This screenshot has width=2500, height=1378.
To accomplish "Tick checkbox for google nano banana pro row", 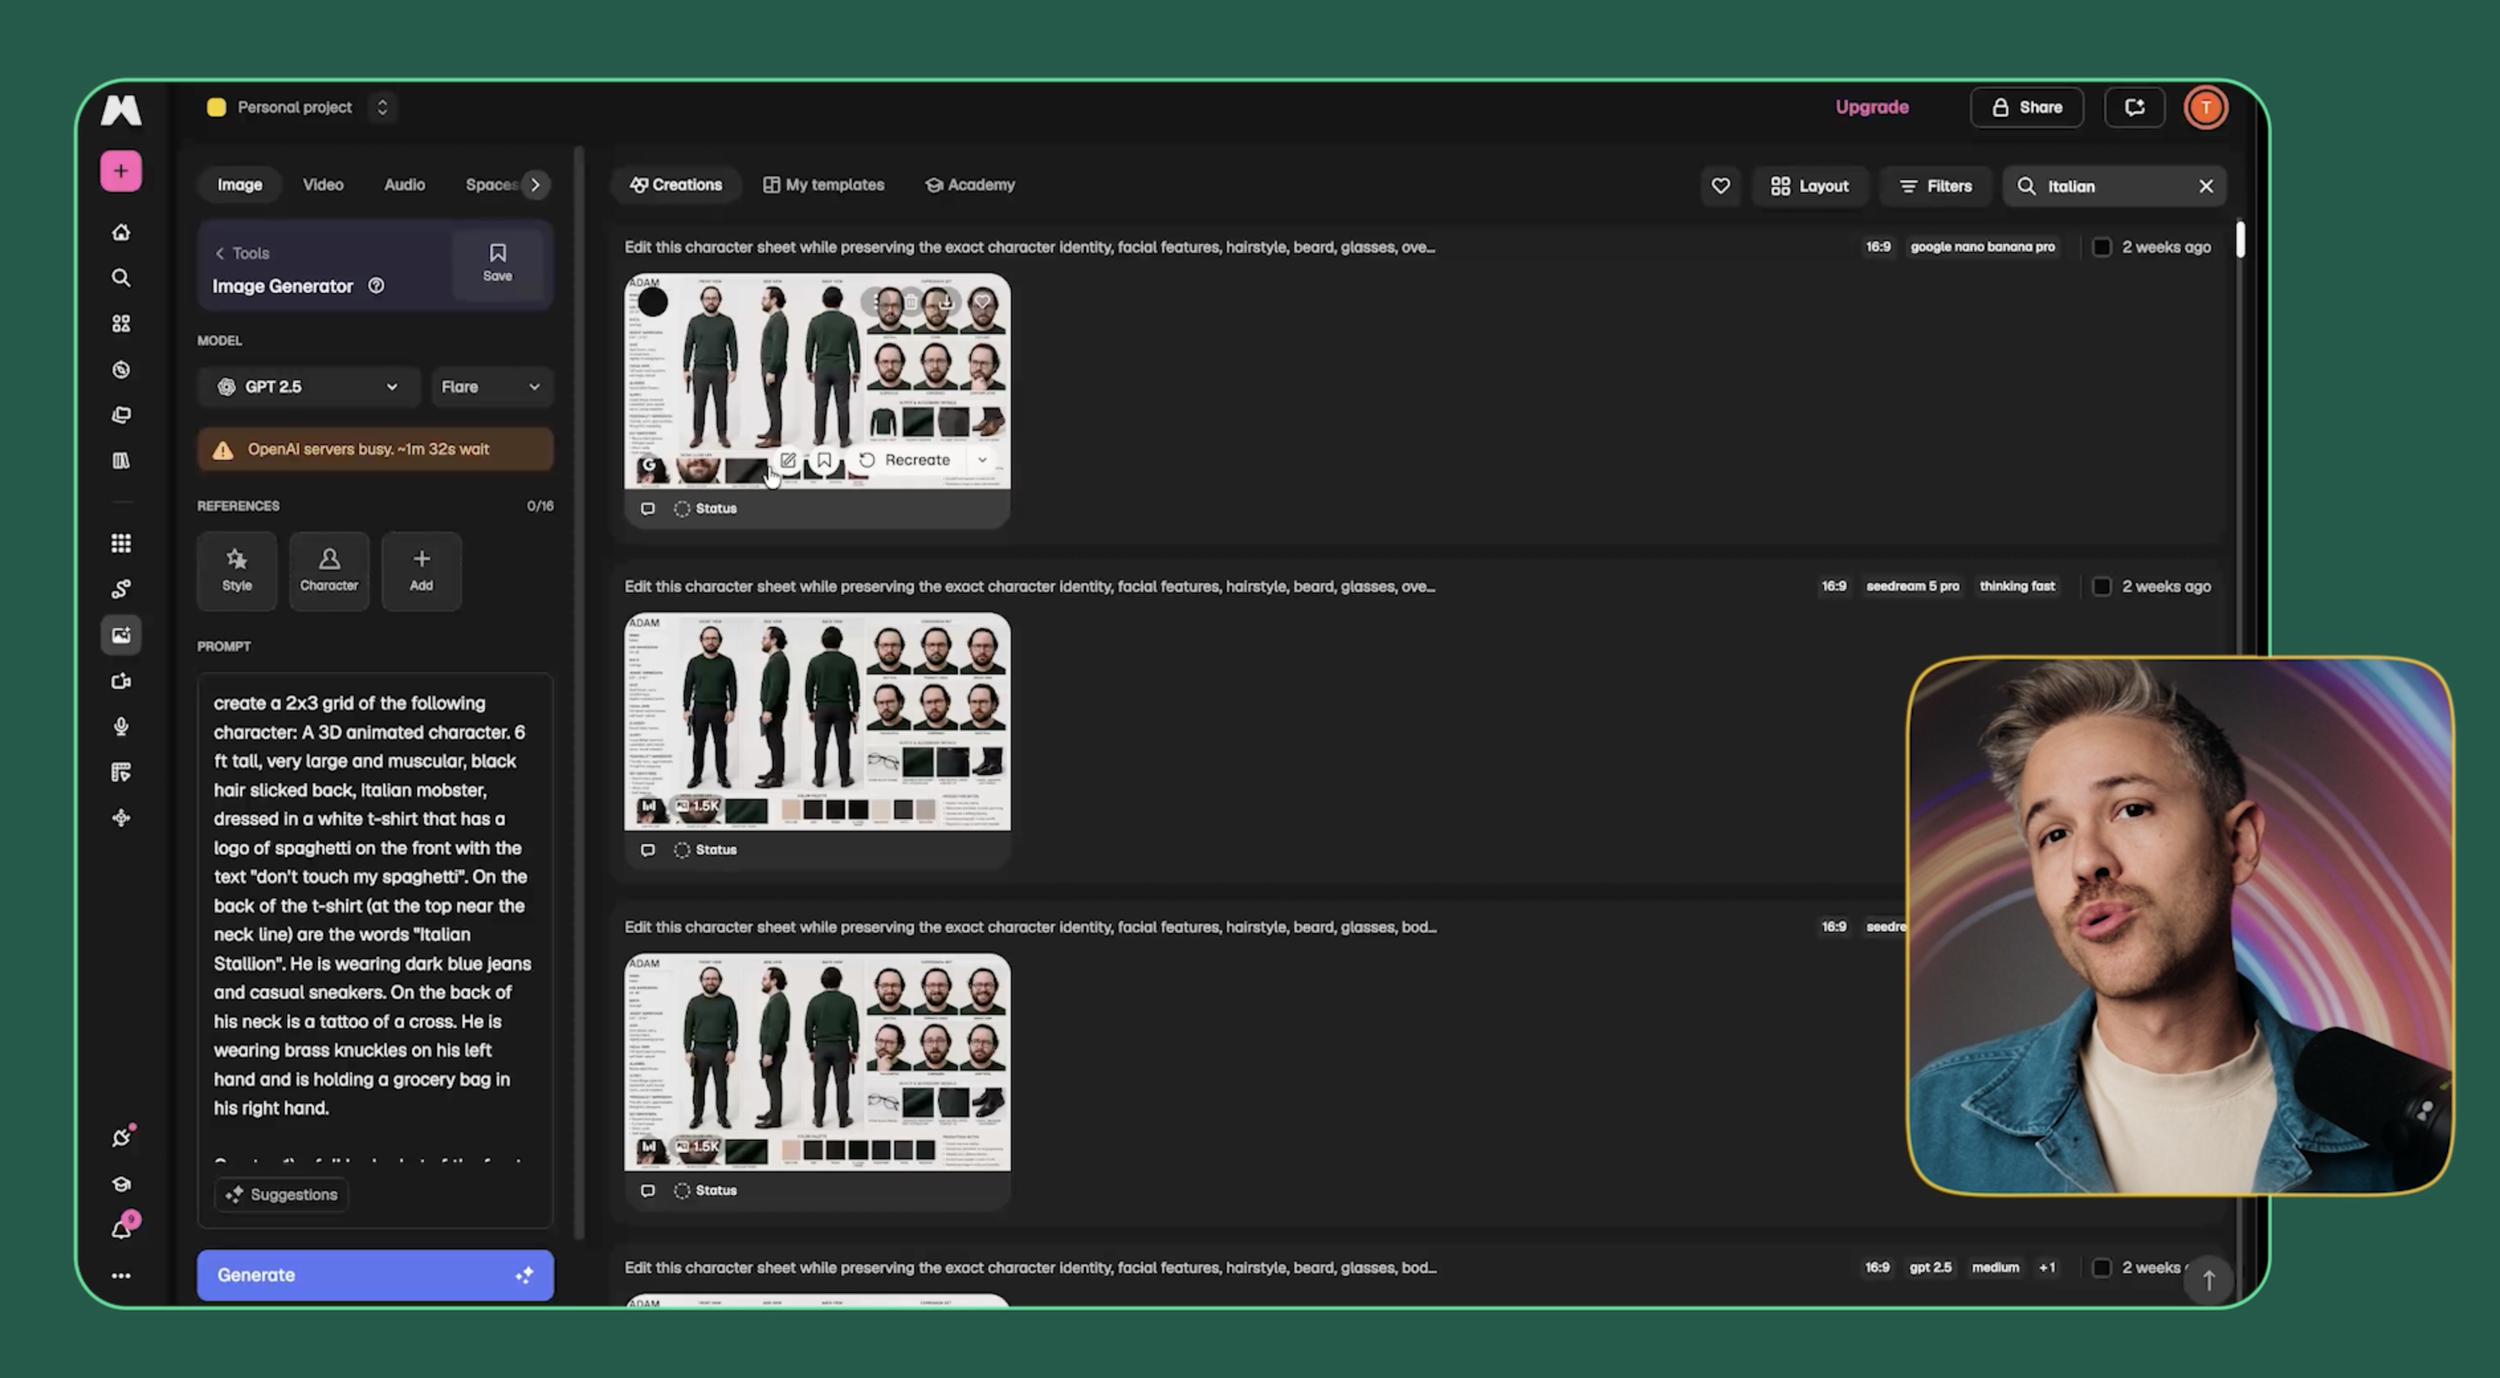I will [x=2102, y=247].
